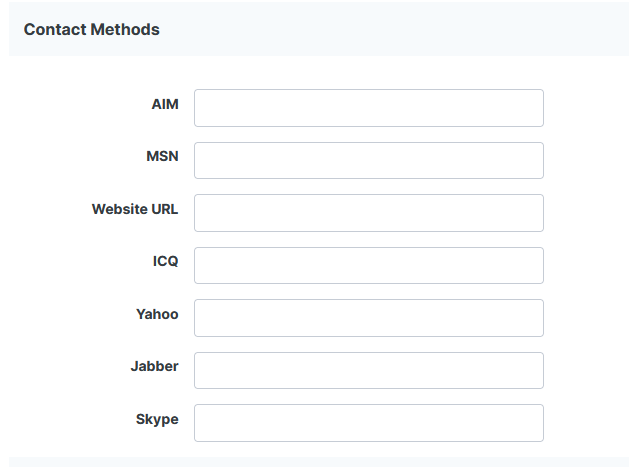This screenshot has height=467, width=629.
Task: Select the Website URL input field
Action: tap(368, 213)
